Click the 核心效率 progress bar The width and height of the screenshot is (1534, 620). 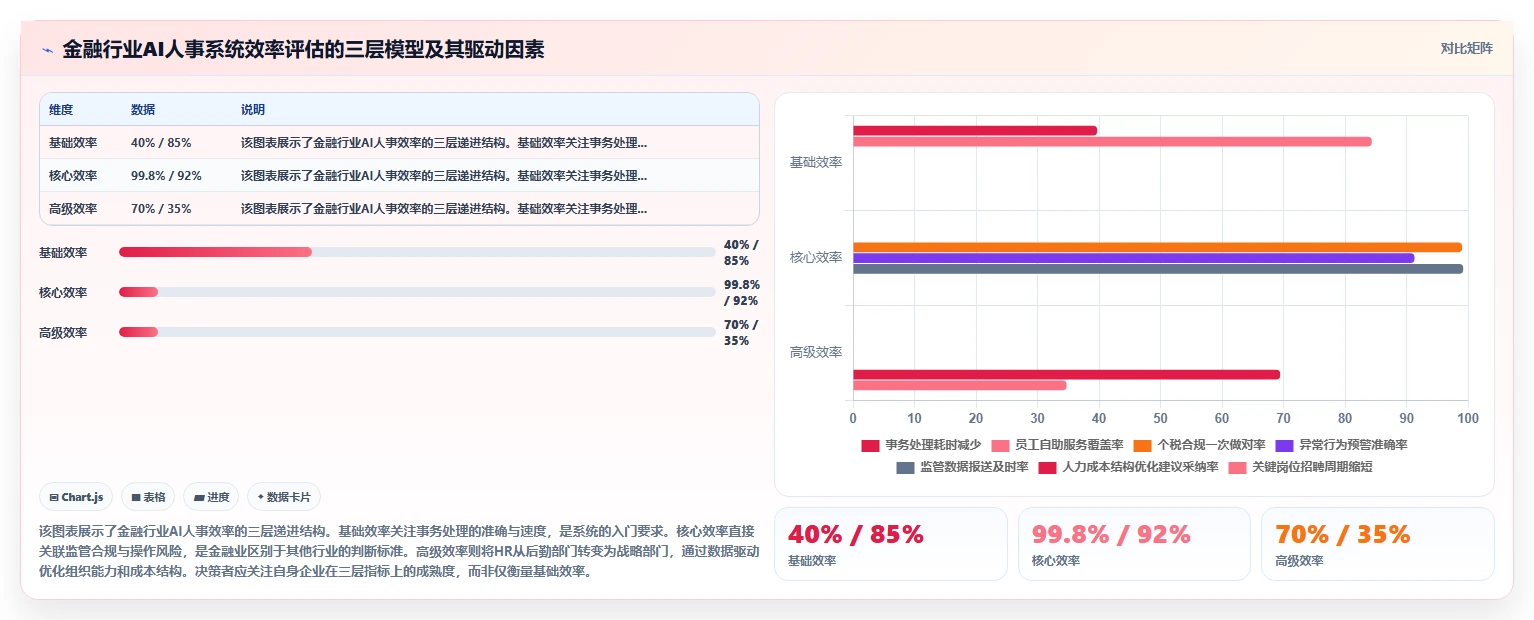(417, 292)
